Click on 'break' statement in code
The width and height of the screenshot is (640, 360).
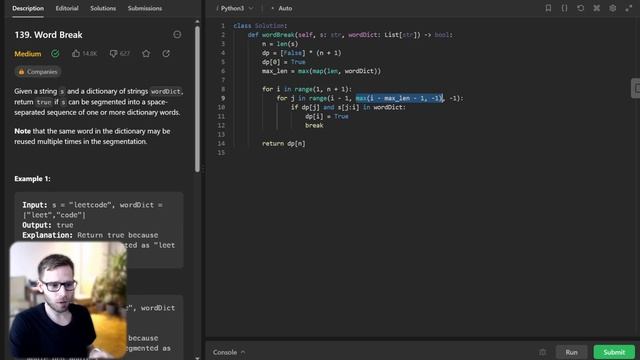(314, 125)
